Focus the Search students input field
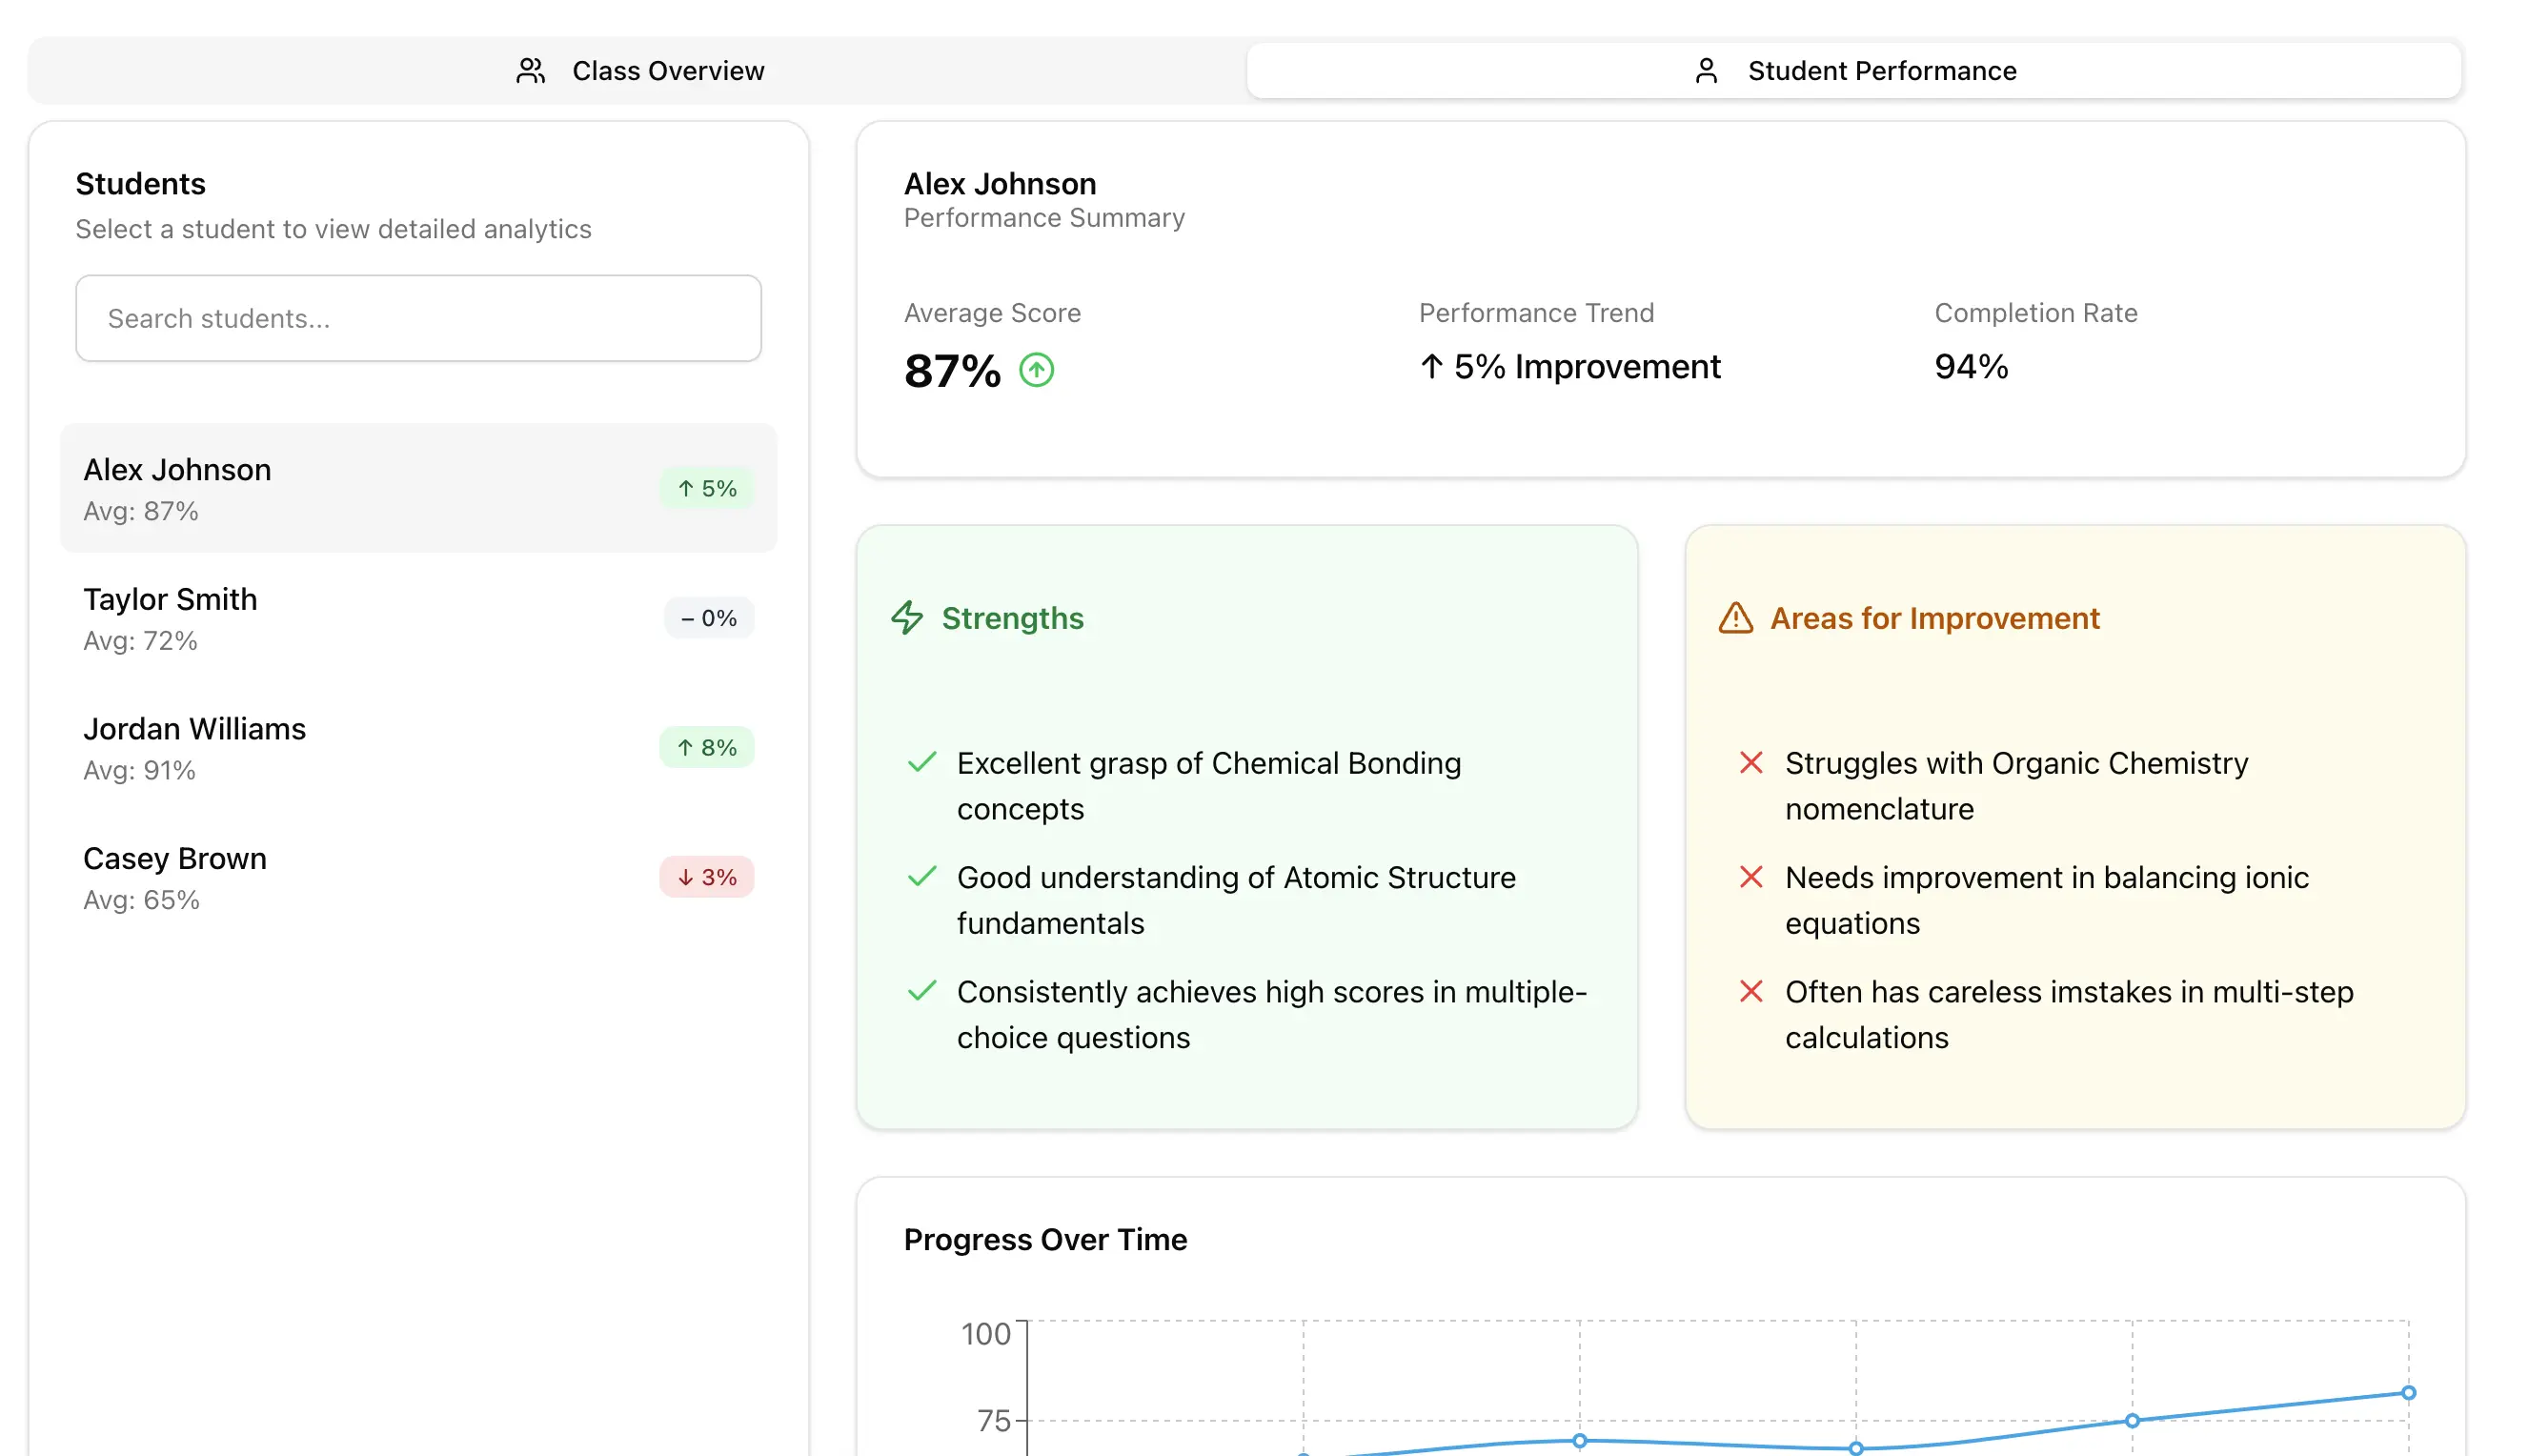Screen dimensions: 2529x1456 coord(418,318)
